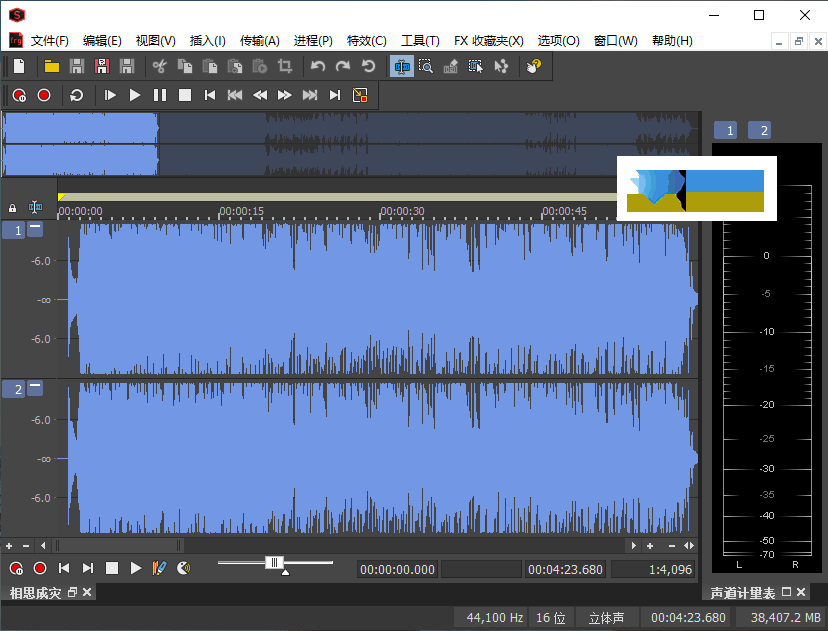Click the Repeat last action icon
This screenshot has width=828, height=631.
(x=368, y=66)
